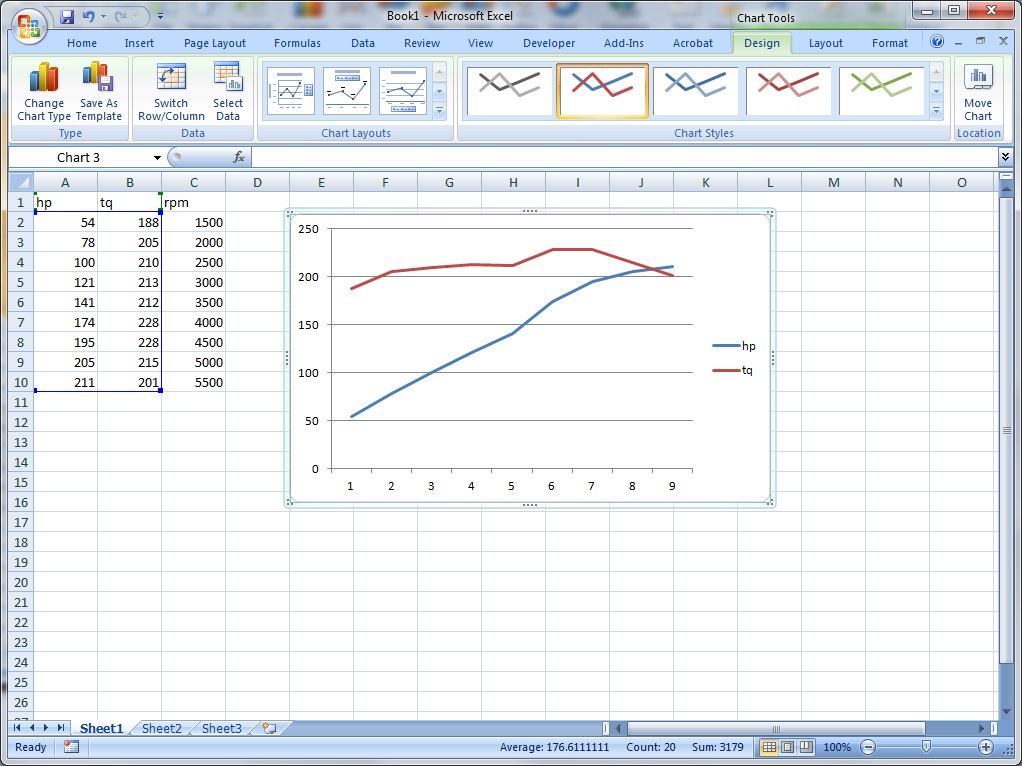1022x766 pixels.
Task: Click the zoom in plus button
Action: click(x=985, y=747)
